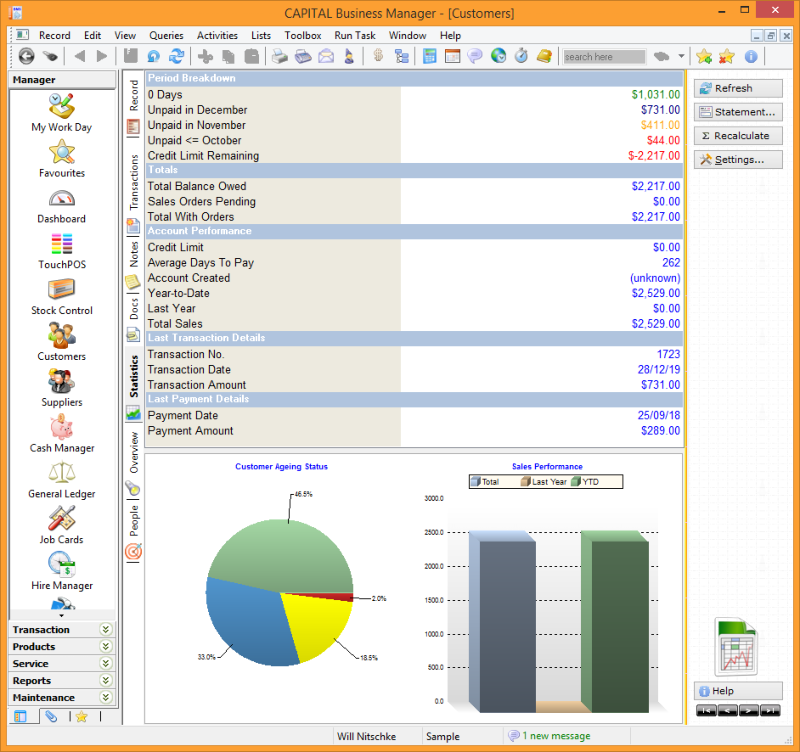Click the Remove Favourite star icon

[727, 56]
